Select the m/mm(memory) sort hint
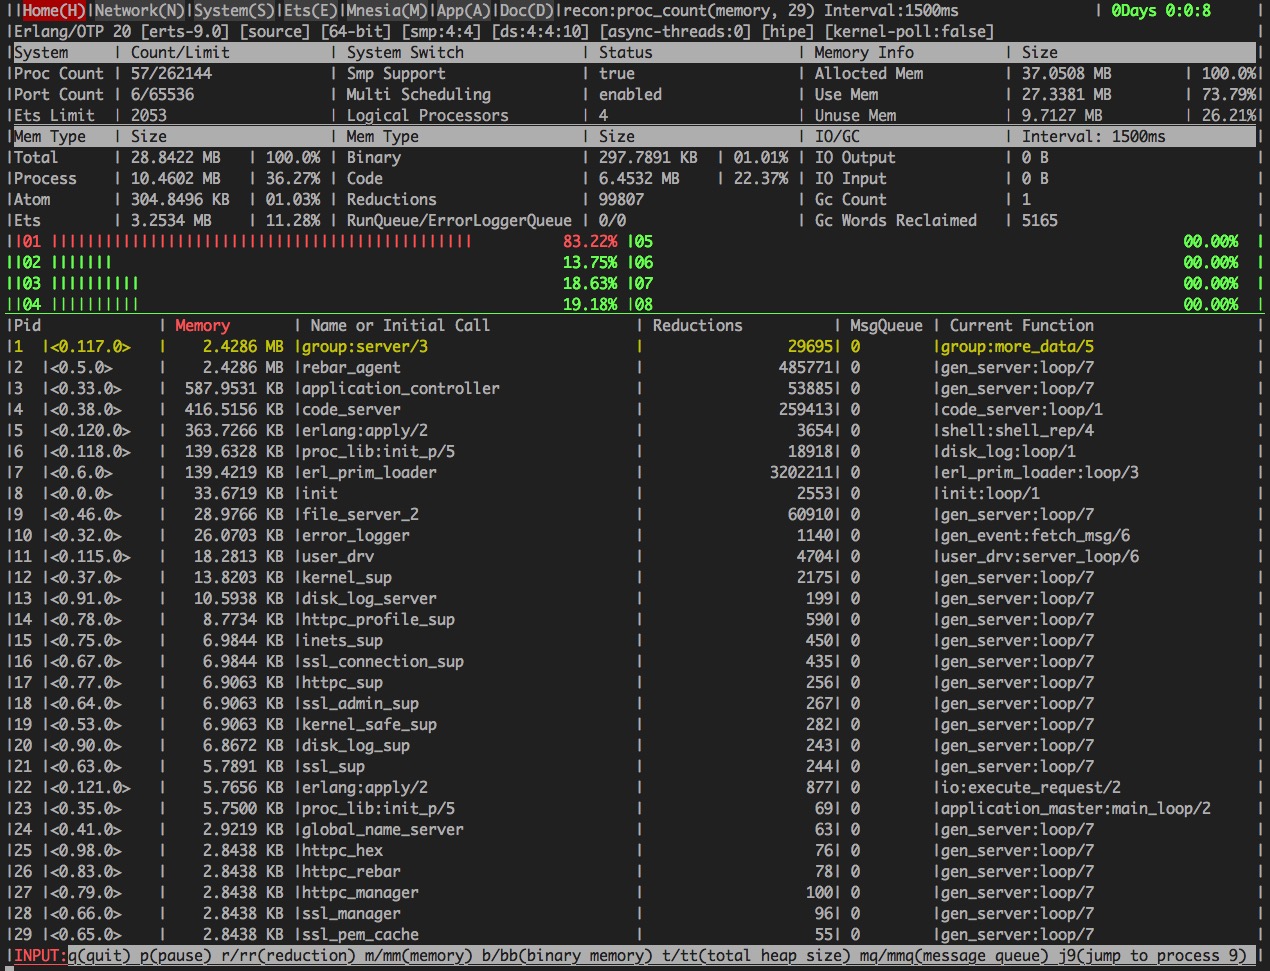 [x=419, y=955]
